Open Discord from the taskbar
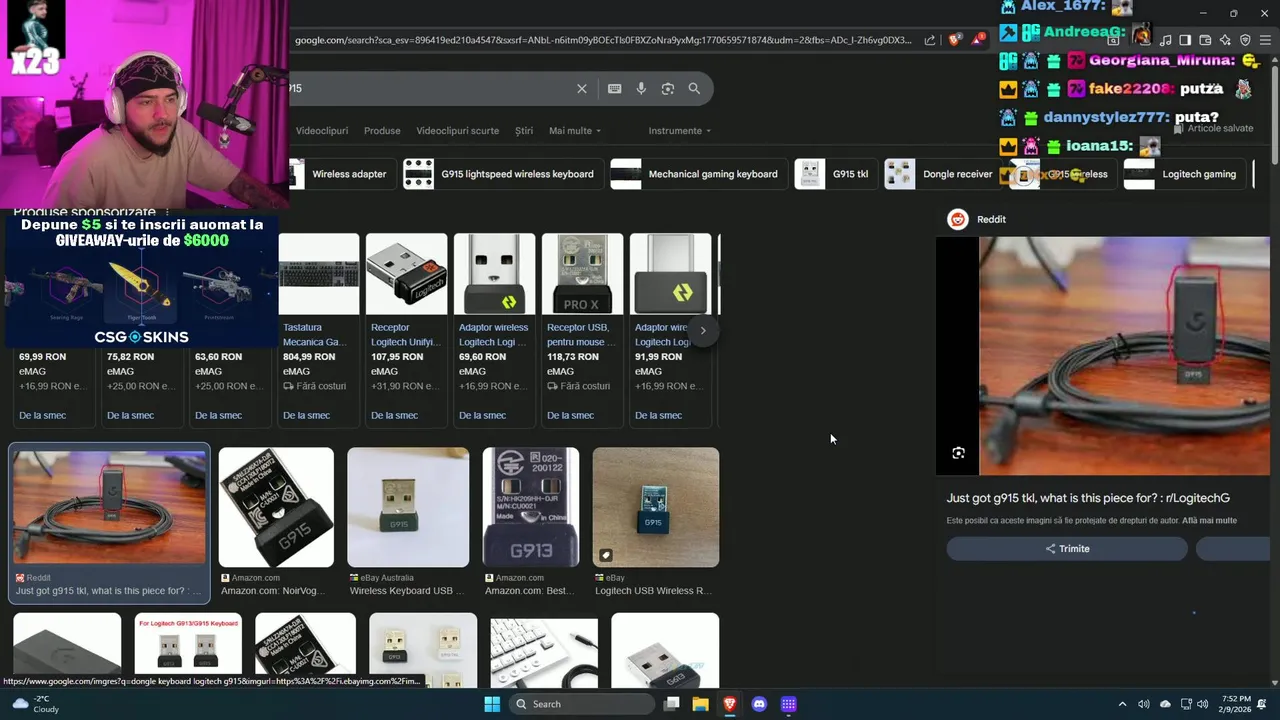The width and height of the screenshot is (1280, 720). click(759, 704)
